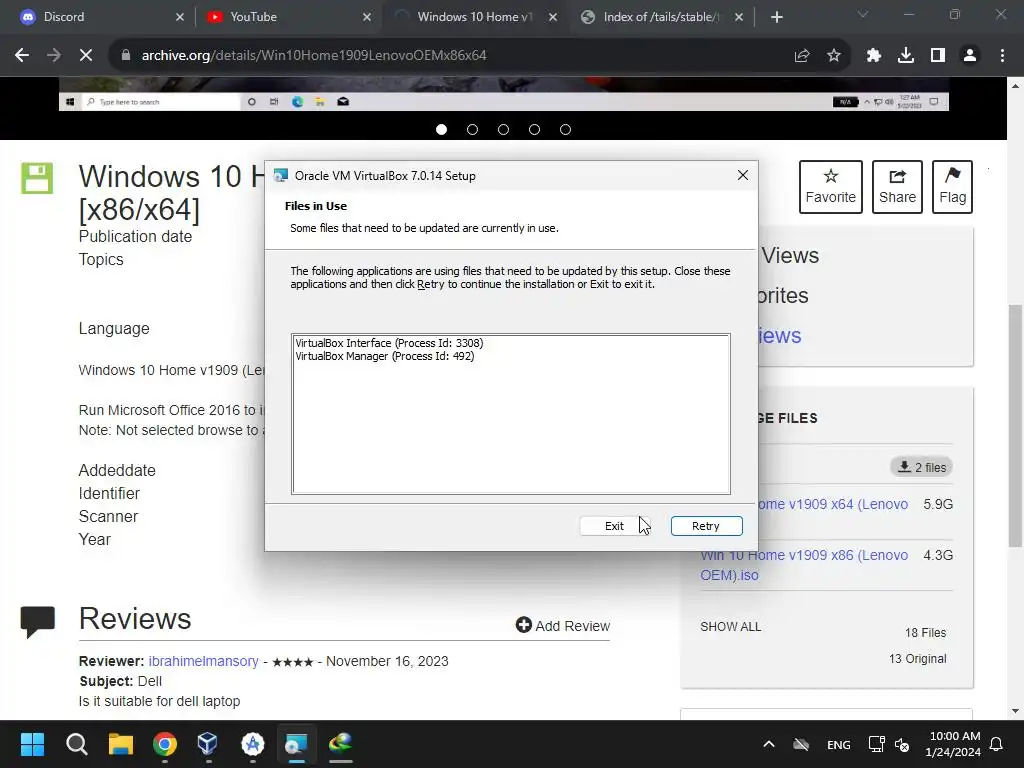Viewport: 1024px width, 768px height.
Task: Stop loading the page
Action: click(86, 56)
